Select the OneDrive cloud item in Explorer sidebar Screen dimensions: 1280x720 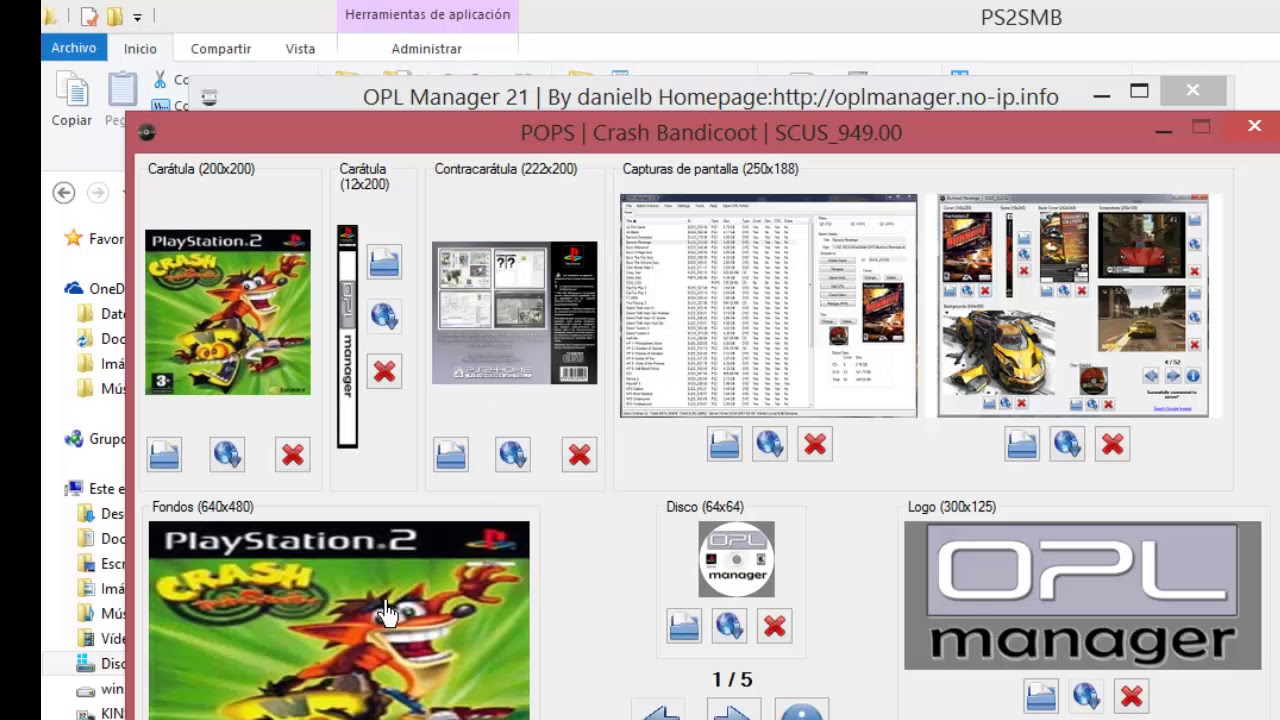click(95, 289)
